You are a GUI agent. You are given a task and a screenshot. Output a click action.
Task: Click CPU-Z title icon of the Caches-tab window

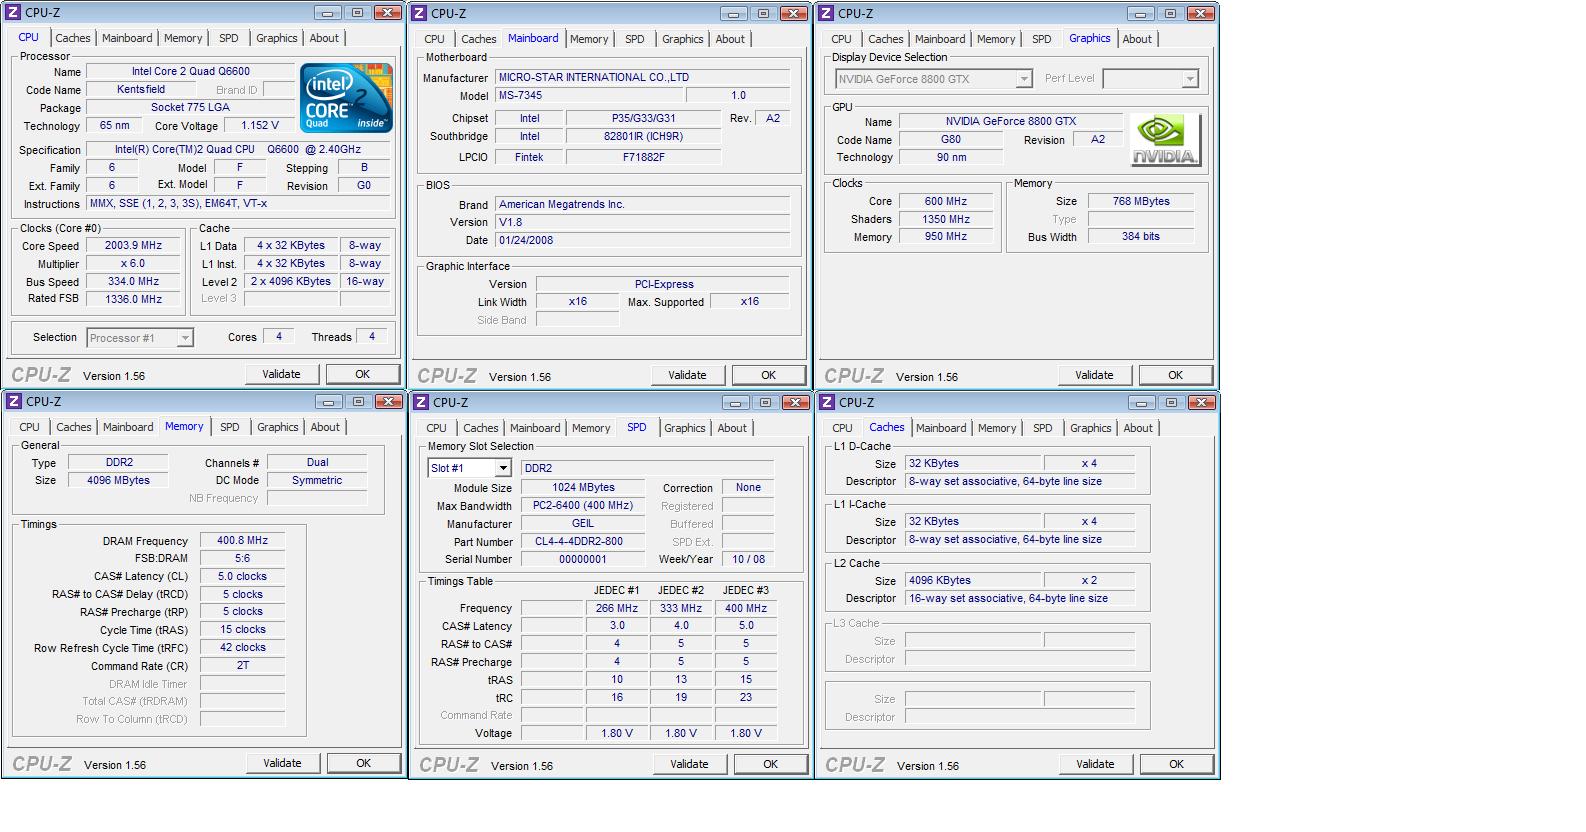(x=828, y=402)
